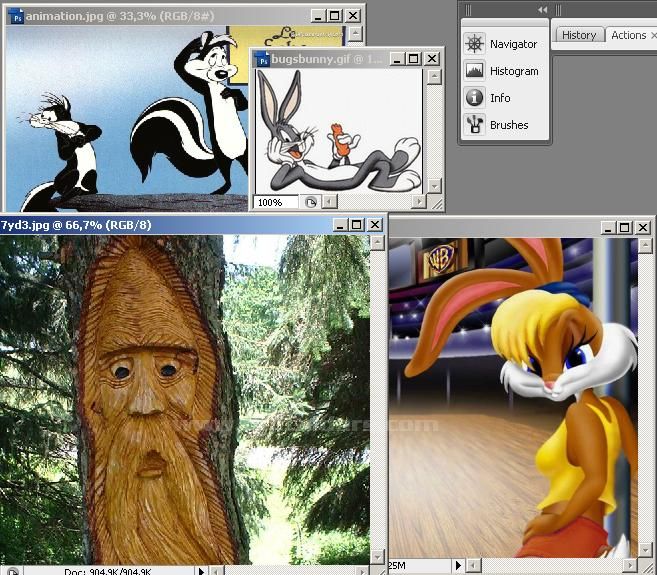Open the Brushes panel icon
657x575 pixels.
coord(474,124)
